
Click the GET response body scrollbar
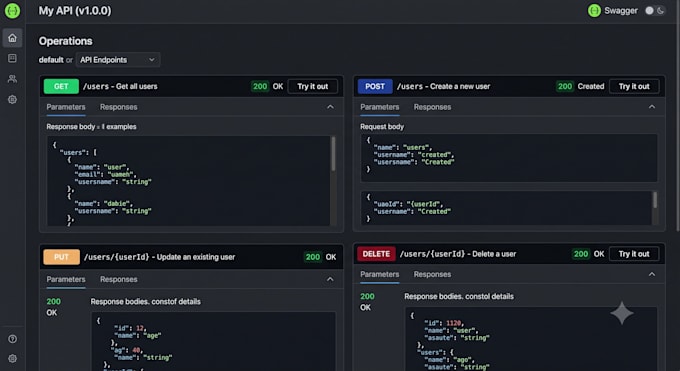333,154
